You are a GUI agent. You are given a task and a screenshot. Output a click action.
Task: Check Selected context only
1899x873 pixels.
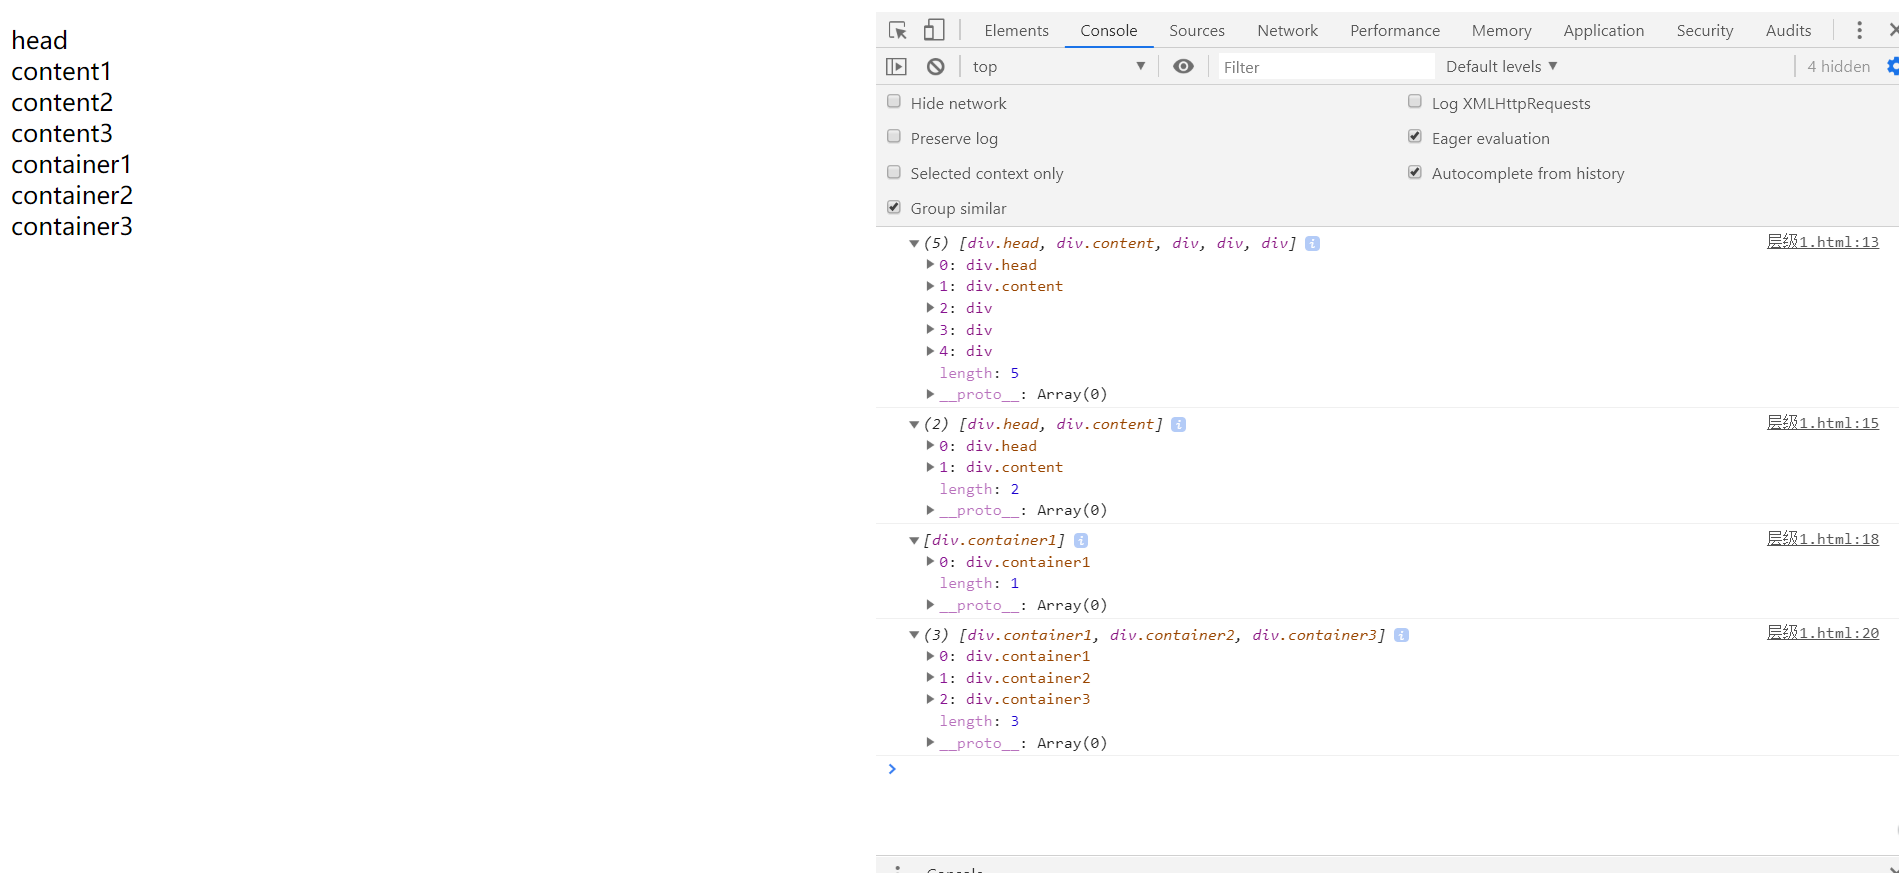coord(894,172)
